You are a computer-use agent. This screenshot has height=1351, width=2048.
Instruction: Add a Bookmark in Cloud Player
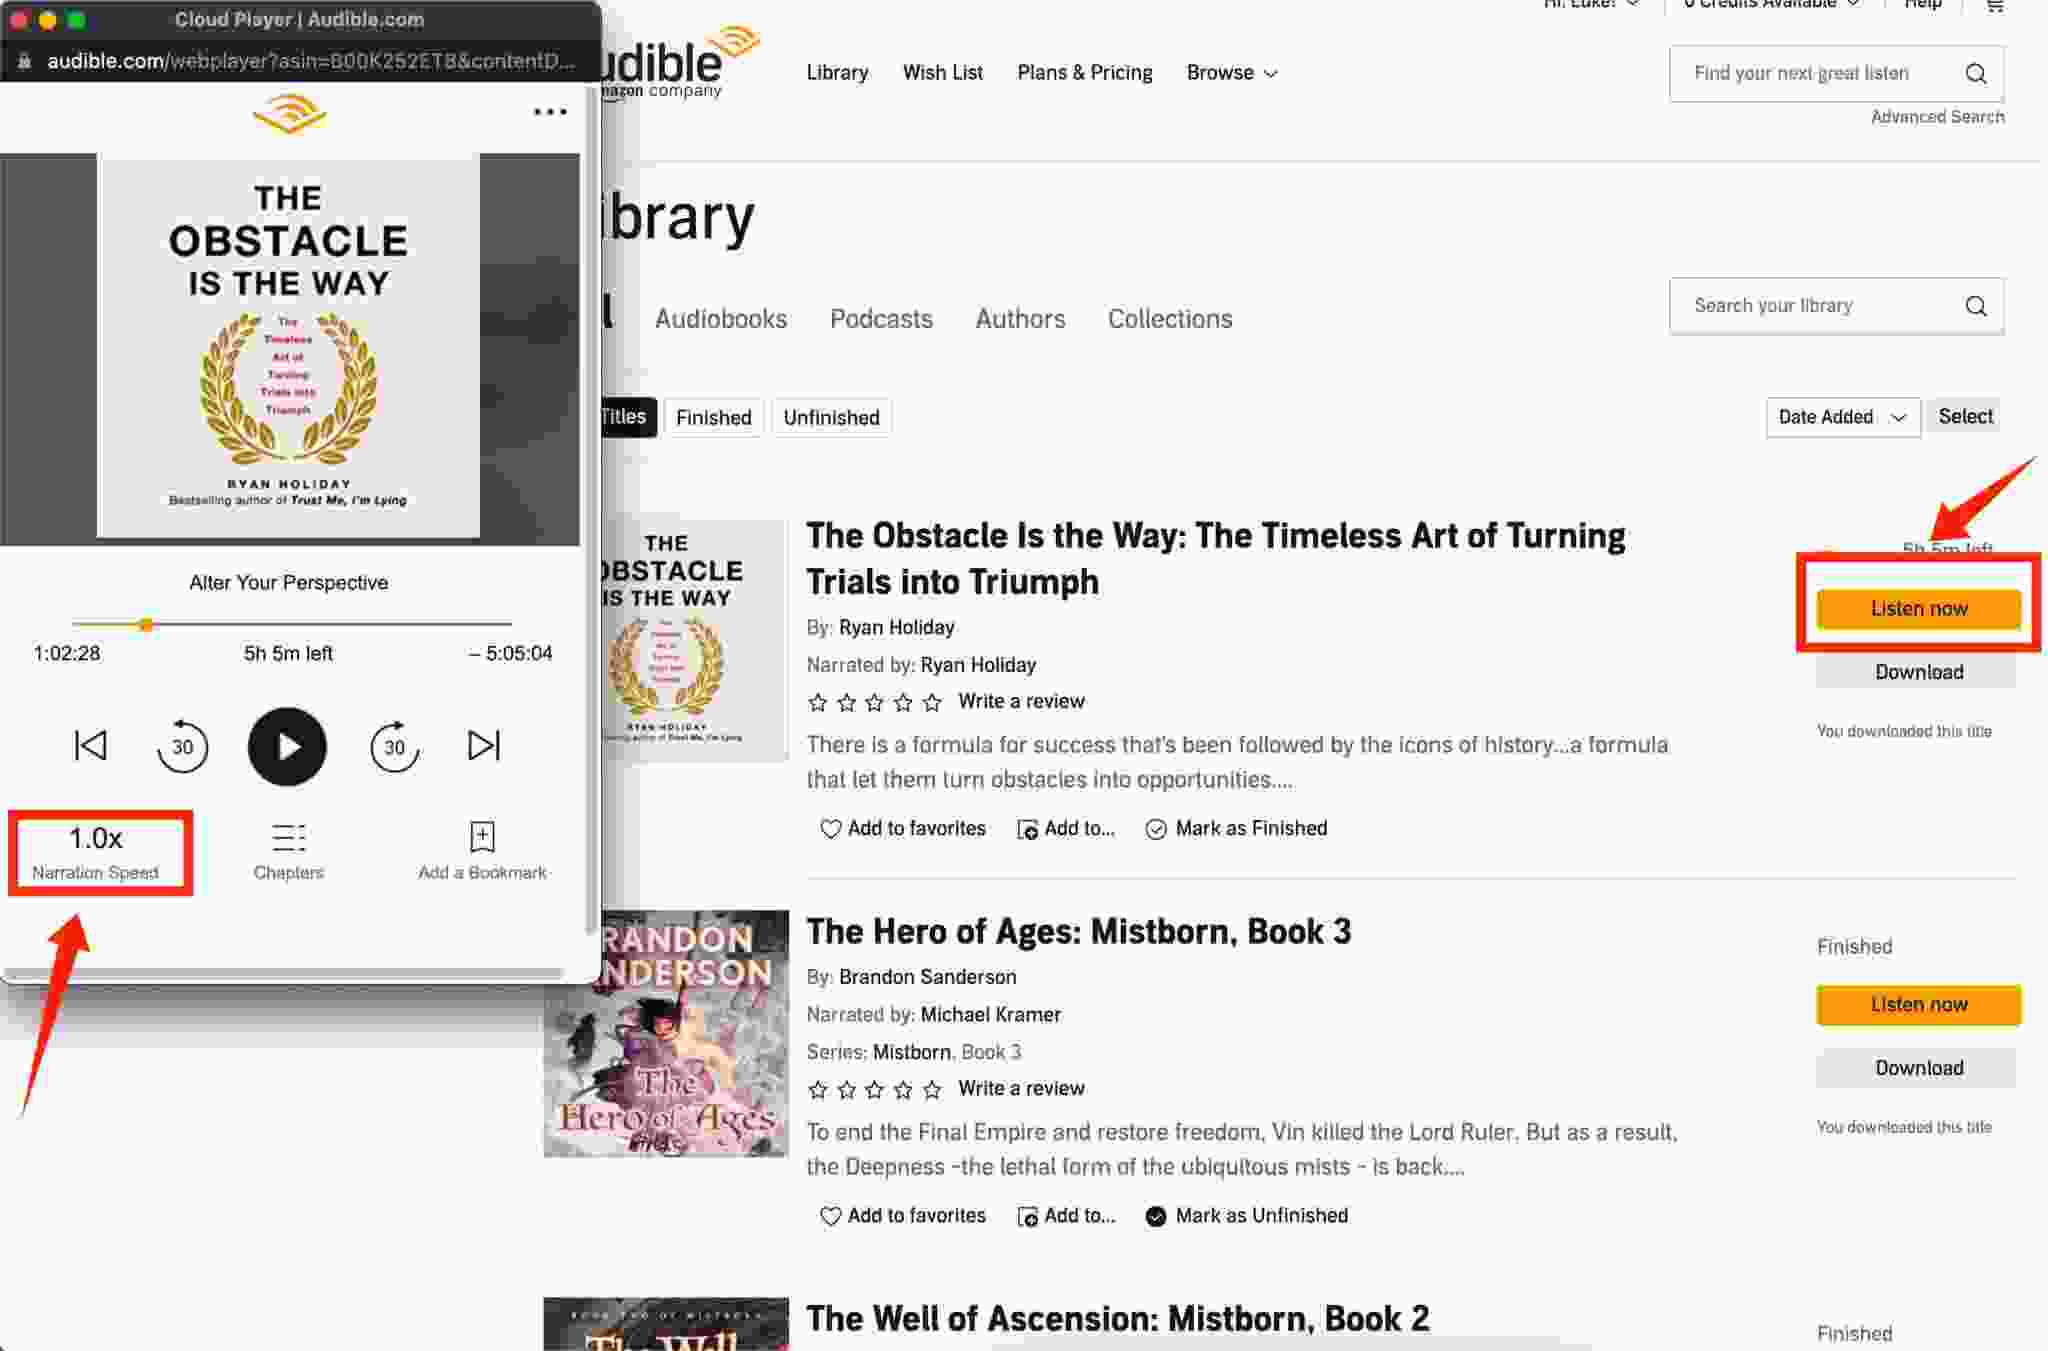point(482,851)
